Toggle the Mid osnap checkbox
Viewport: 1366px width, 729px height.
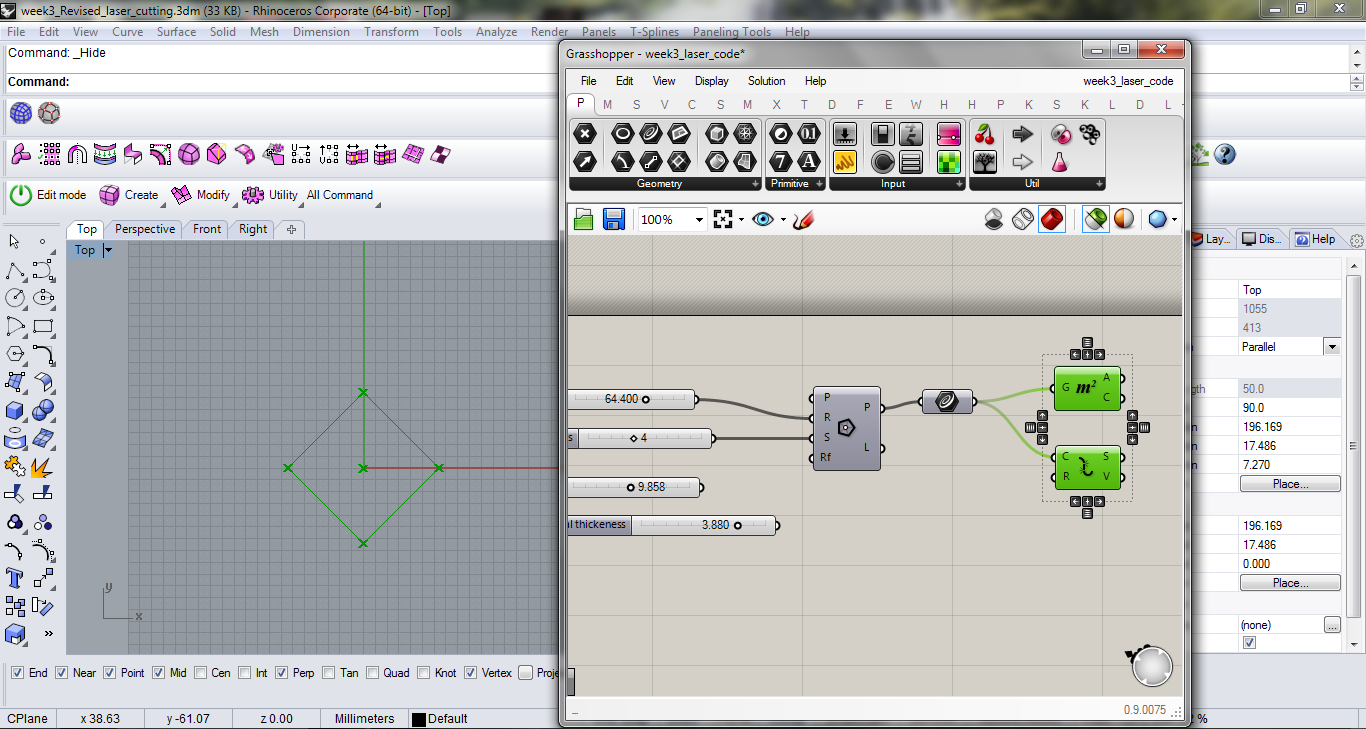158,673
